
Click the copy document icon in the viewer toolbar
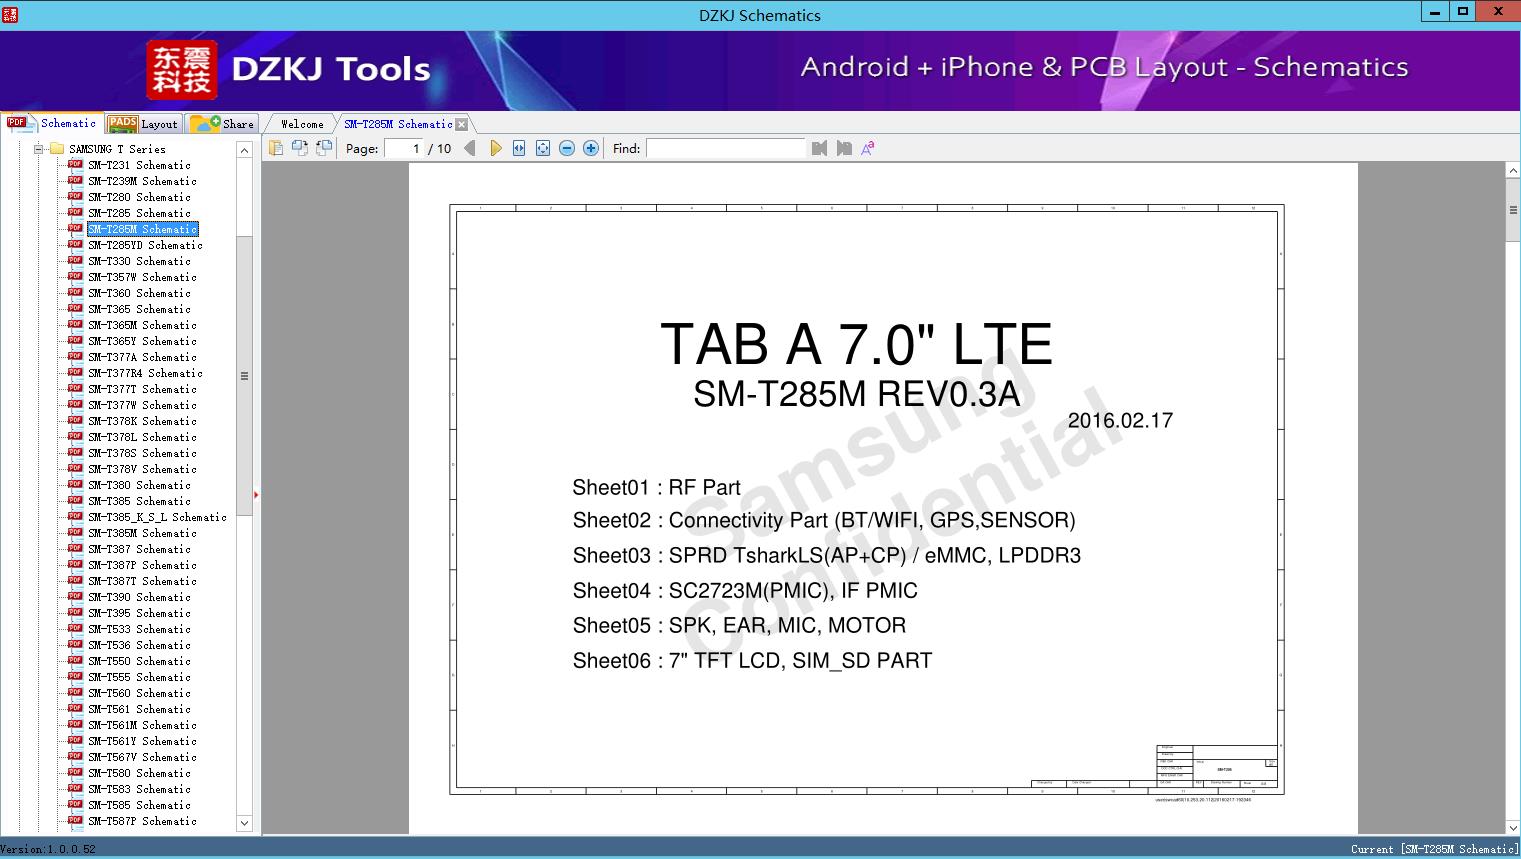pyautogui.click(x=275, y=148)
